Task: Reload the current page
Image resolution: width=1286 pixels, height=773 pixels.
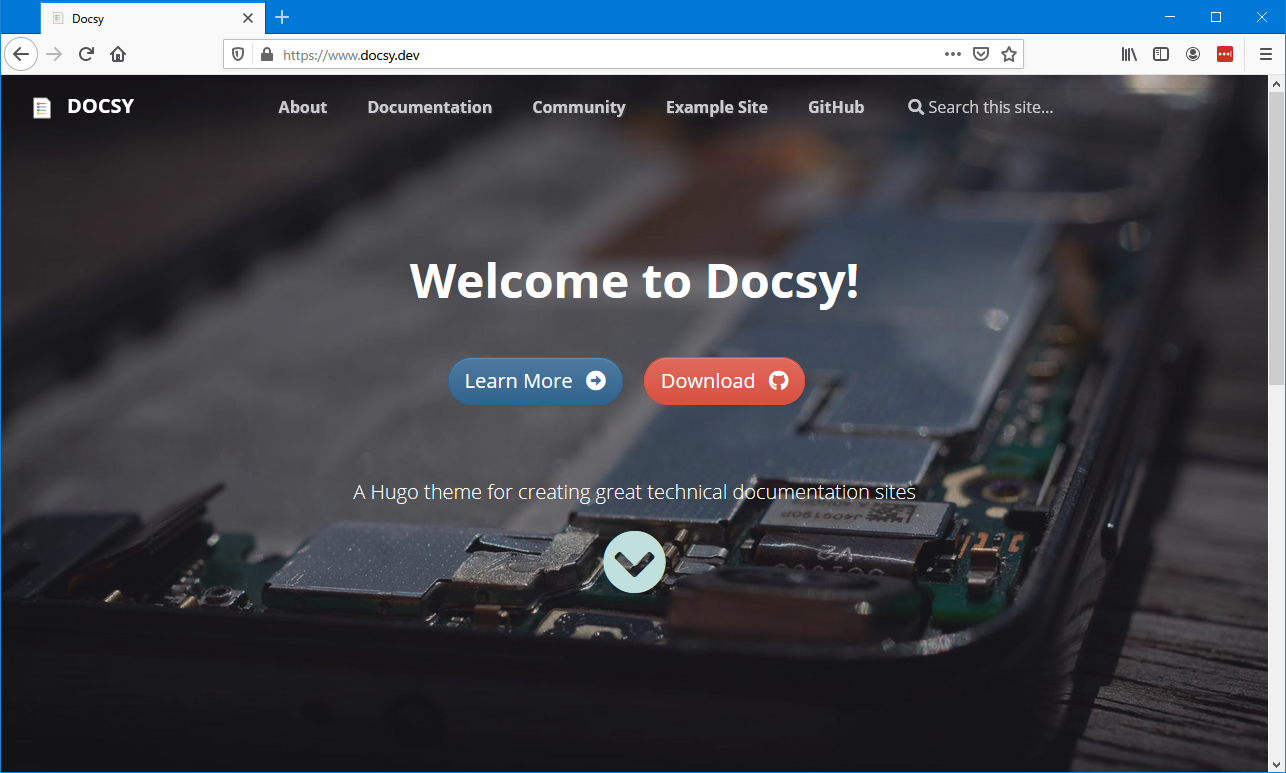Action: (86, 54)
